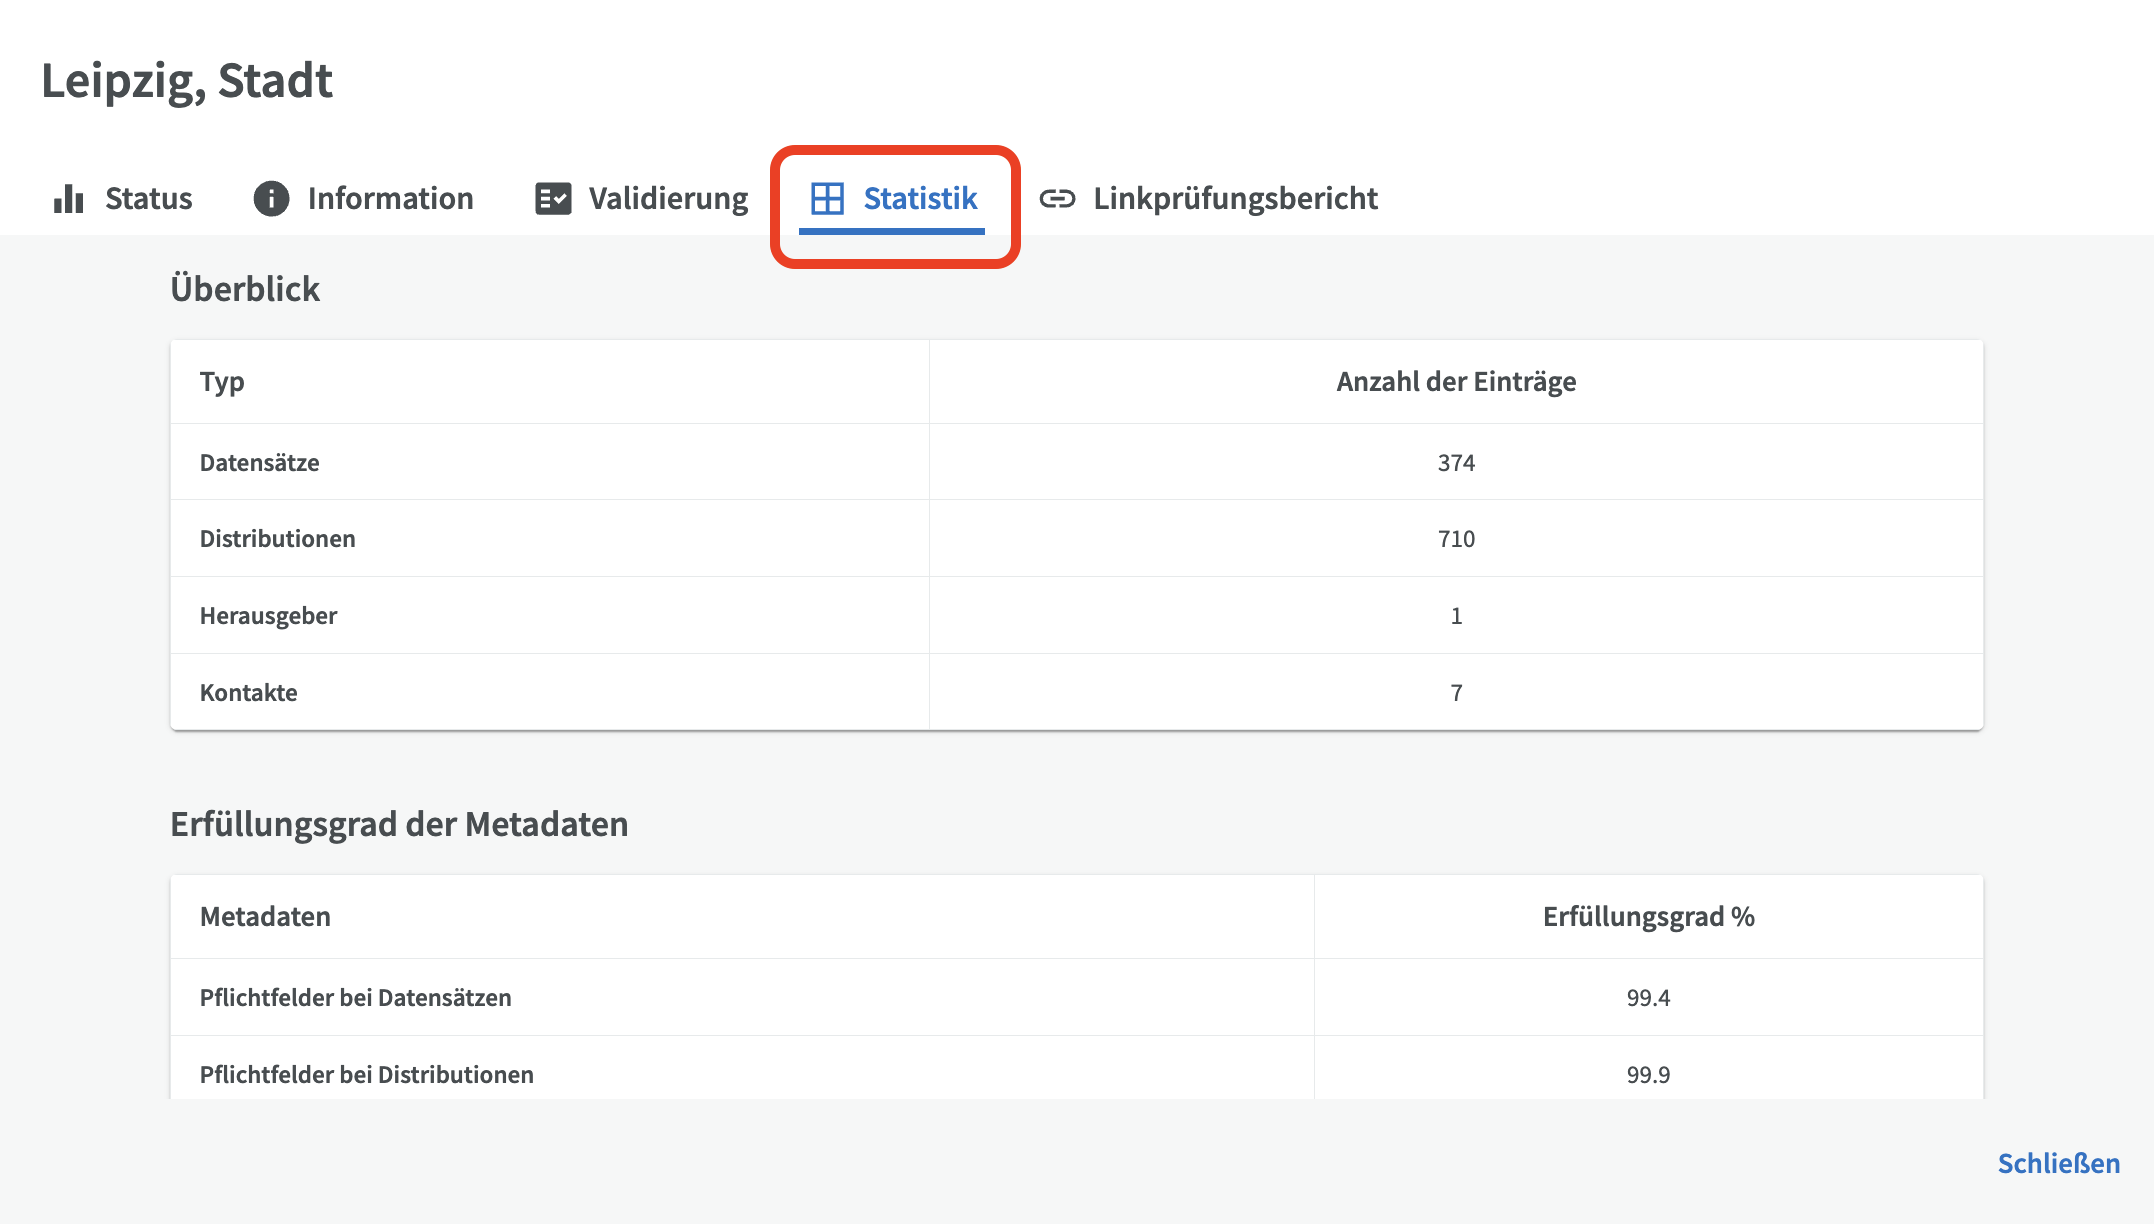Click the Information circle icon
This screenshot has height=1224, width=2154.
[x=271, y=199]
